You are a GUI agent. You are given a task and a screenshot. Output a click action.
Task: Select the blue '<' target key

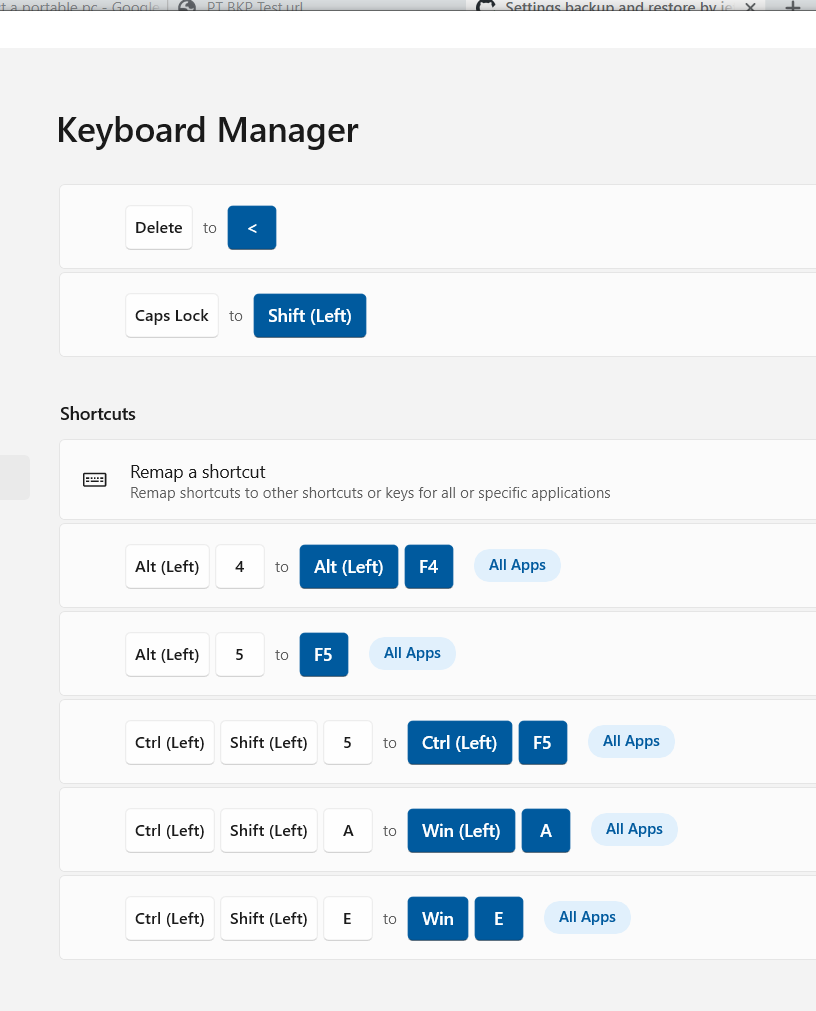tap(252, 228)
